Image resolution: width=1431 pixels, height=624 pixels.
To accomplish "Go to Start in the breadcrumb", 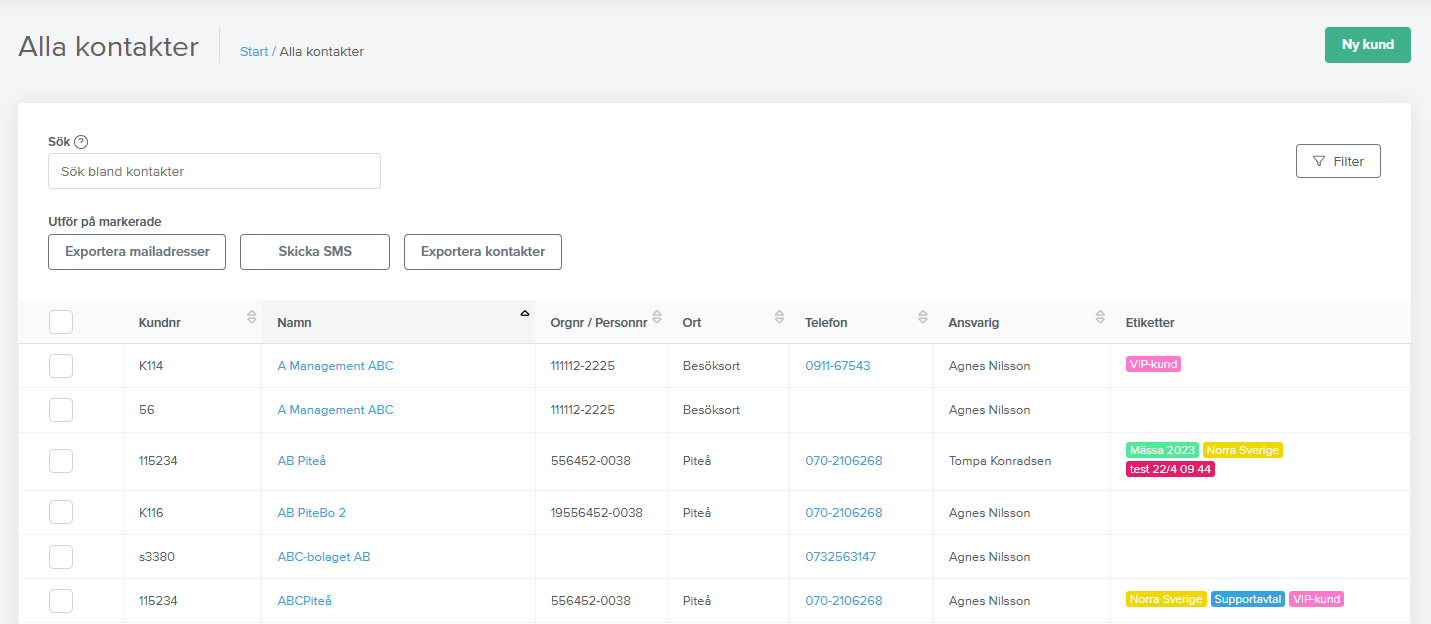I will click(254, 51).
